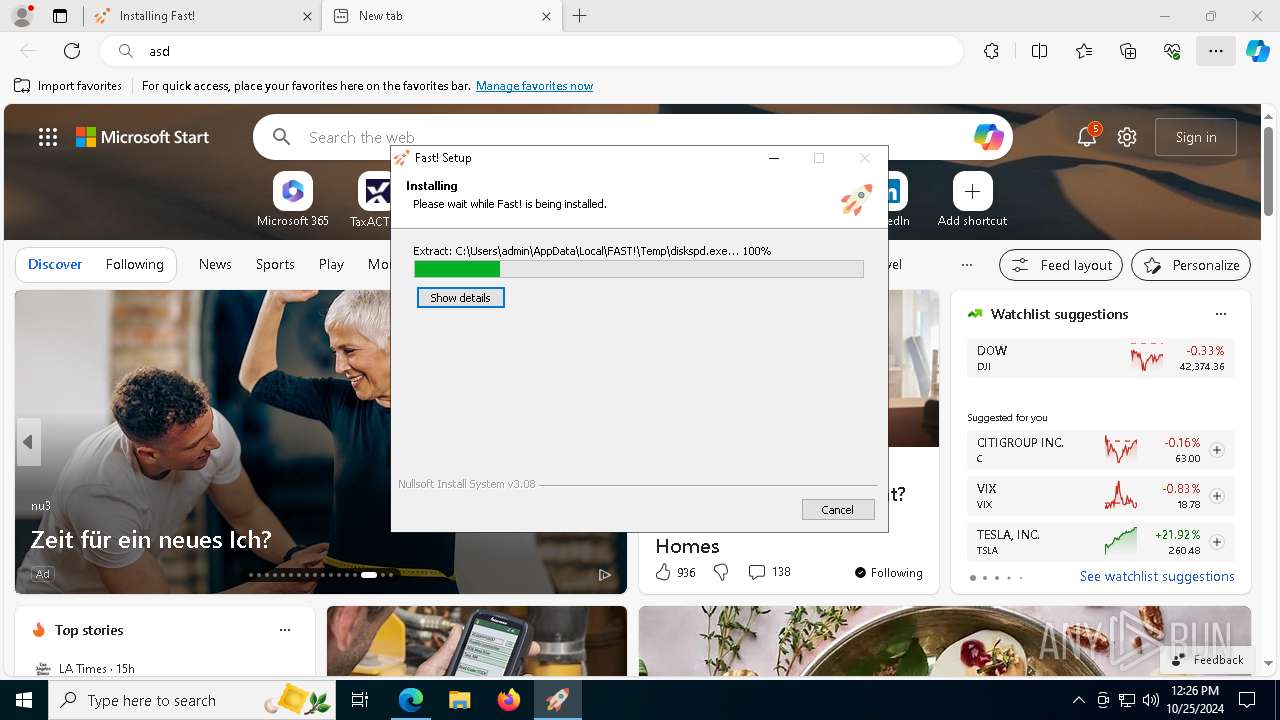Click Cancel in Fast! Setup installer

click(838, 510)
